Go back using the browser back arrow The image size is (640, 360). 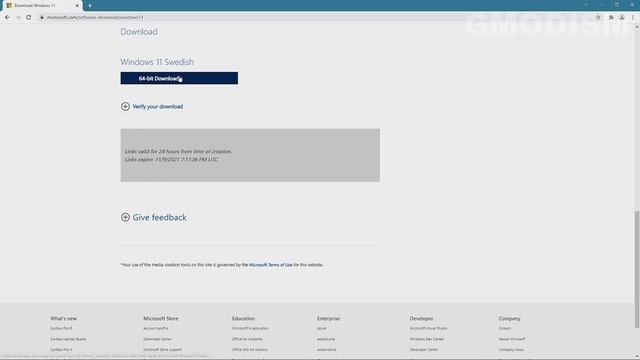(7, 18)
